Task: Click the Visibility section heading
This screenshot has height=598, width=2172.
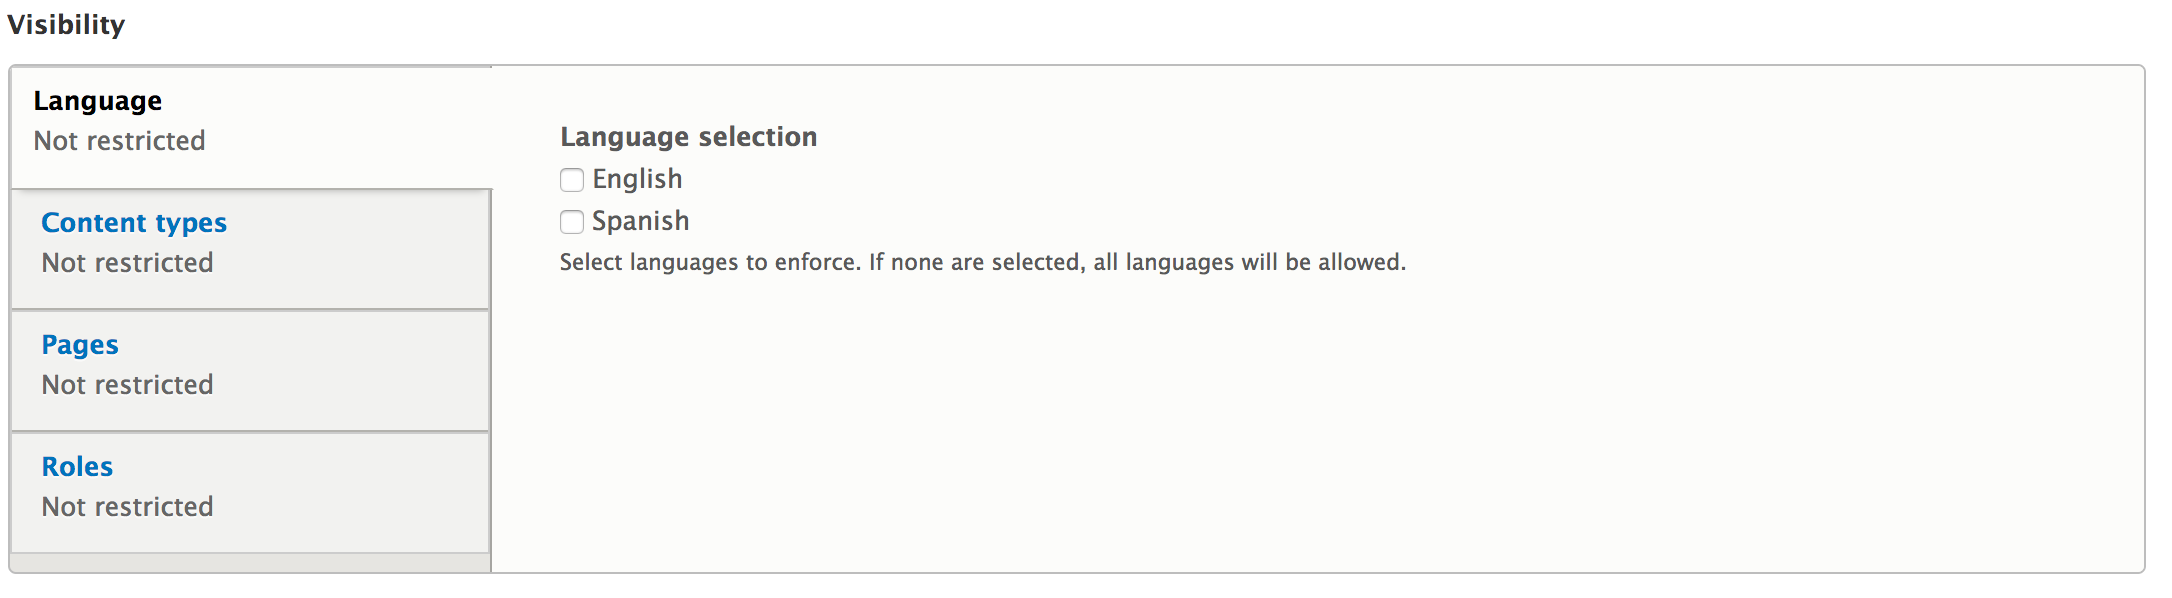Action: tap(66, 25)
